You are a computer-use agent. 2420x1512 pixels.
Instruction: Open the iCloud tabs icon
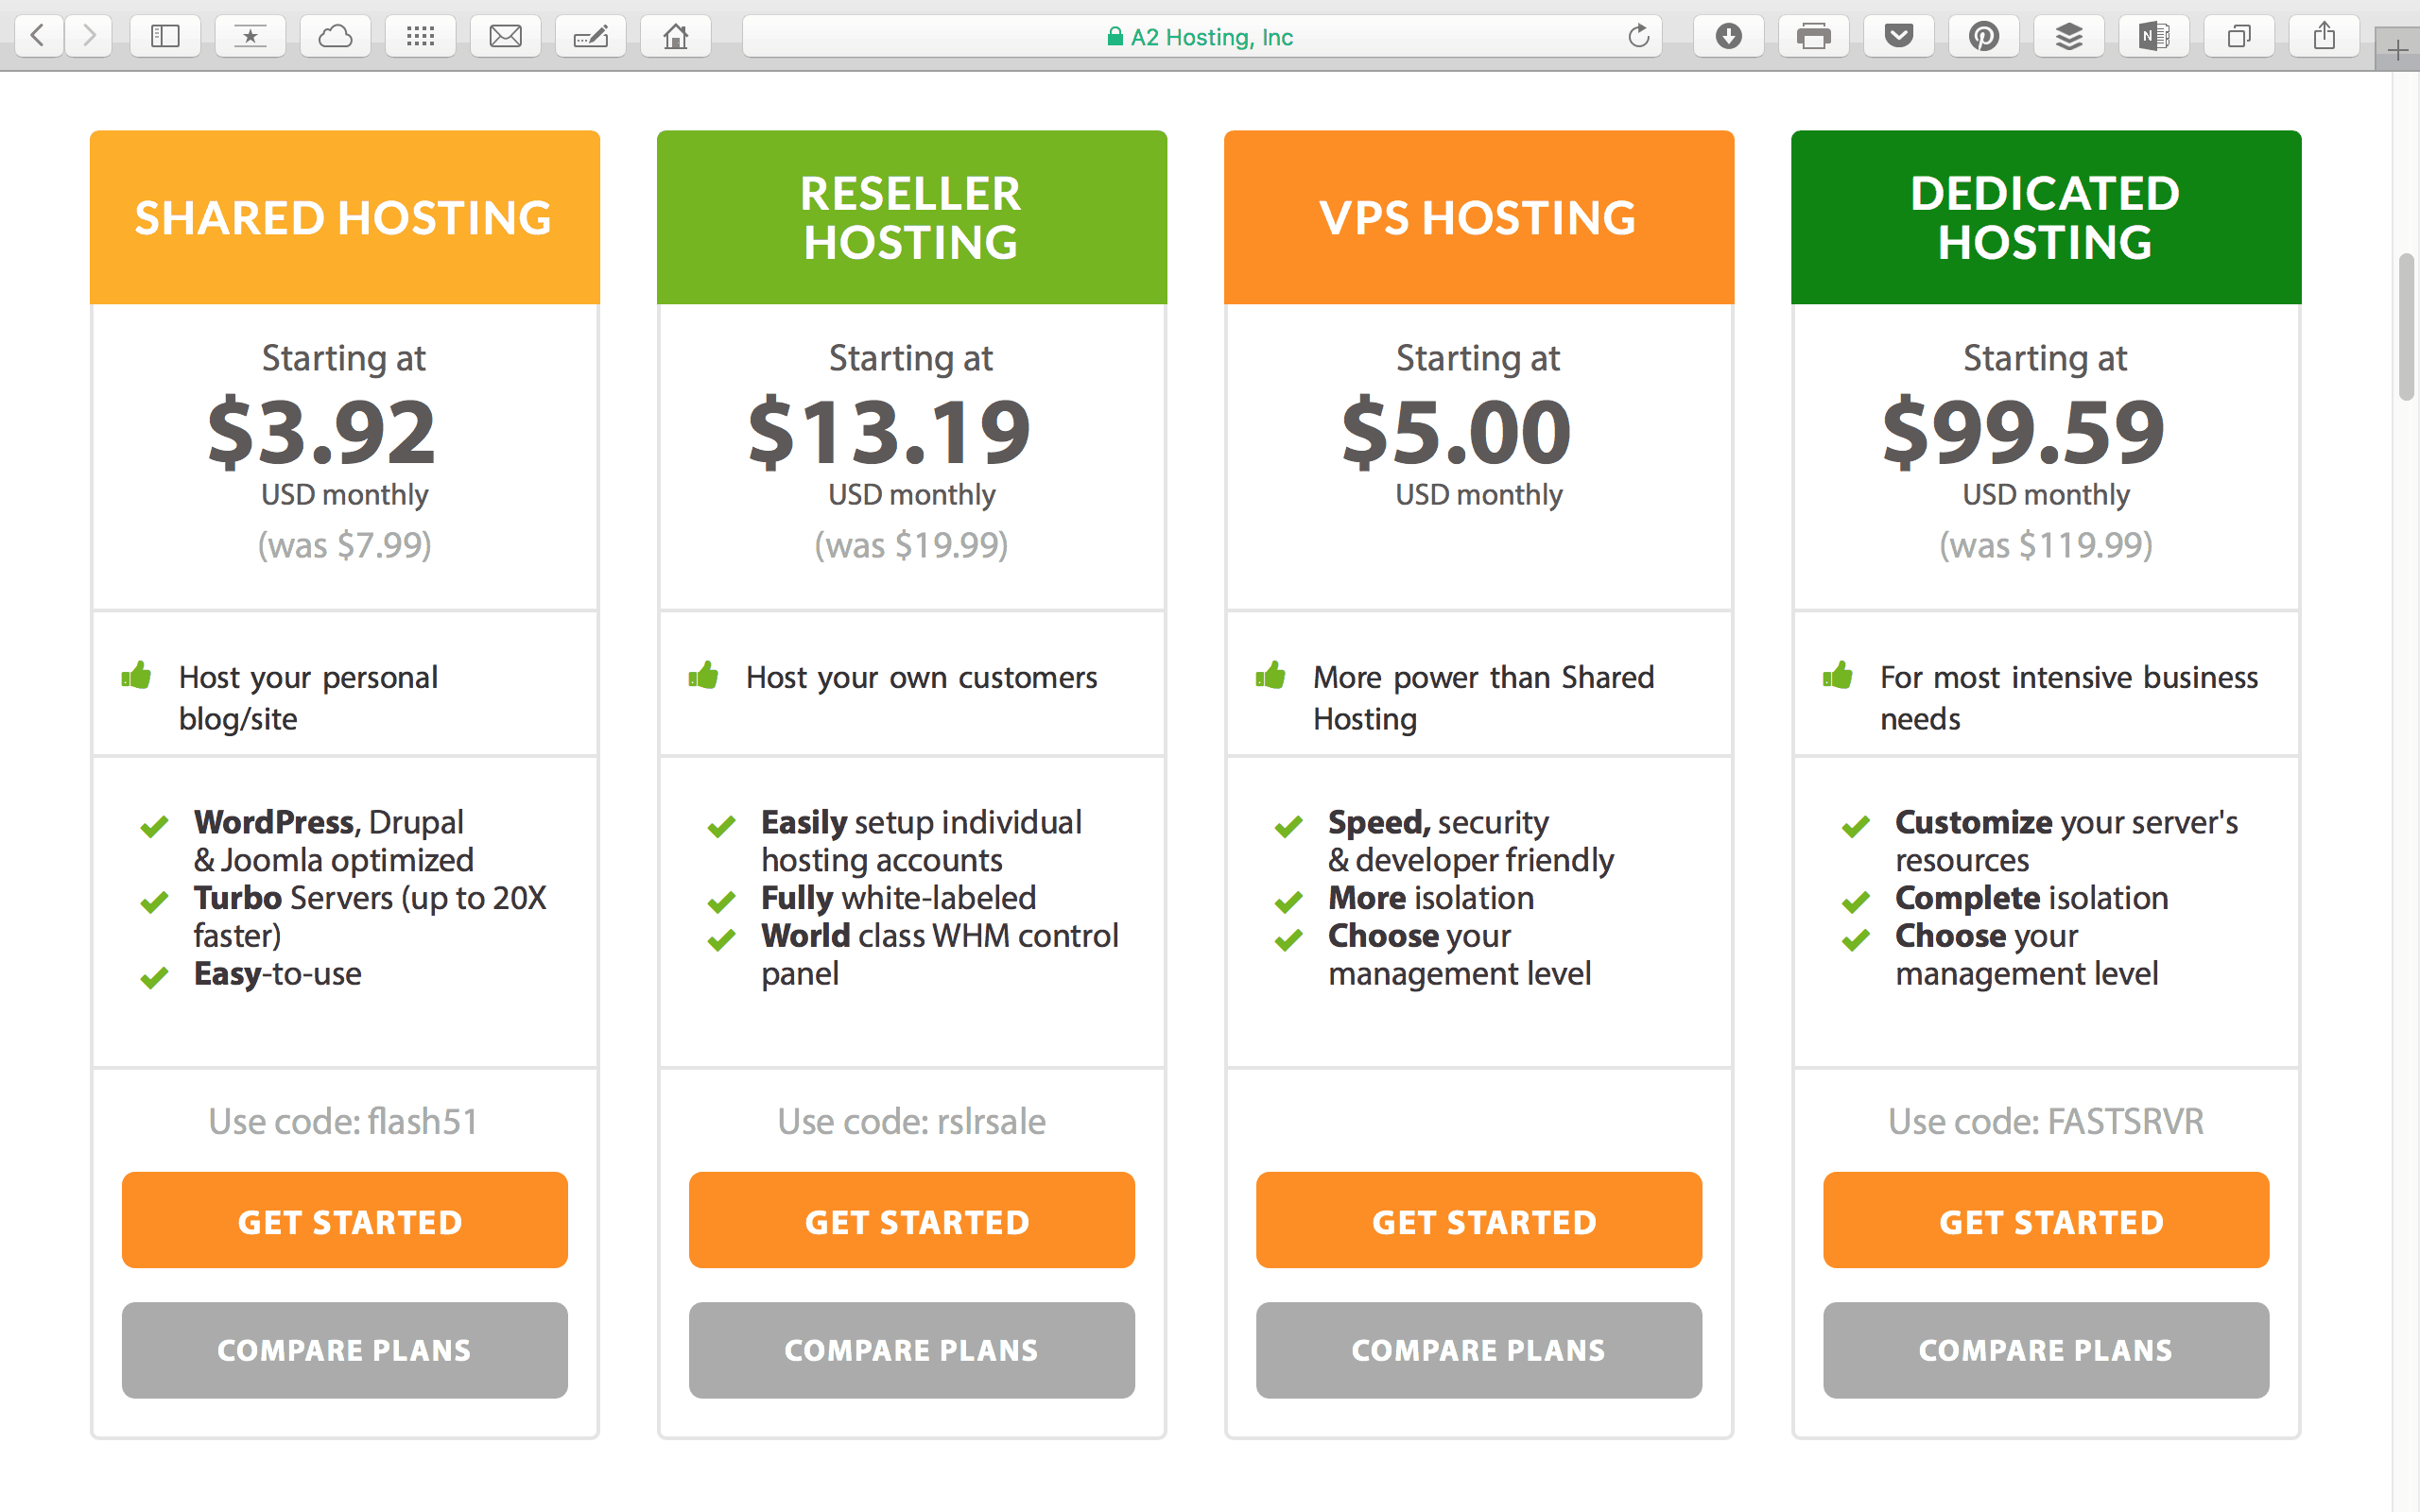coord(335,37)
